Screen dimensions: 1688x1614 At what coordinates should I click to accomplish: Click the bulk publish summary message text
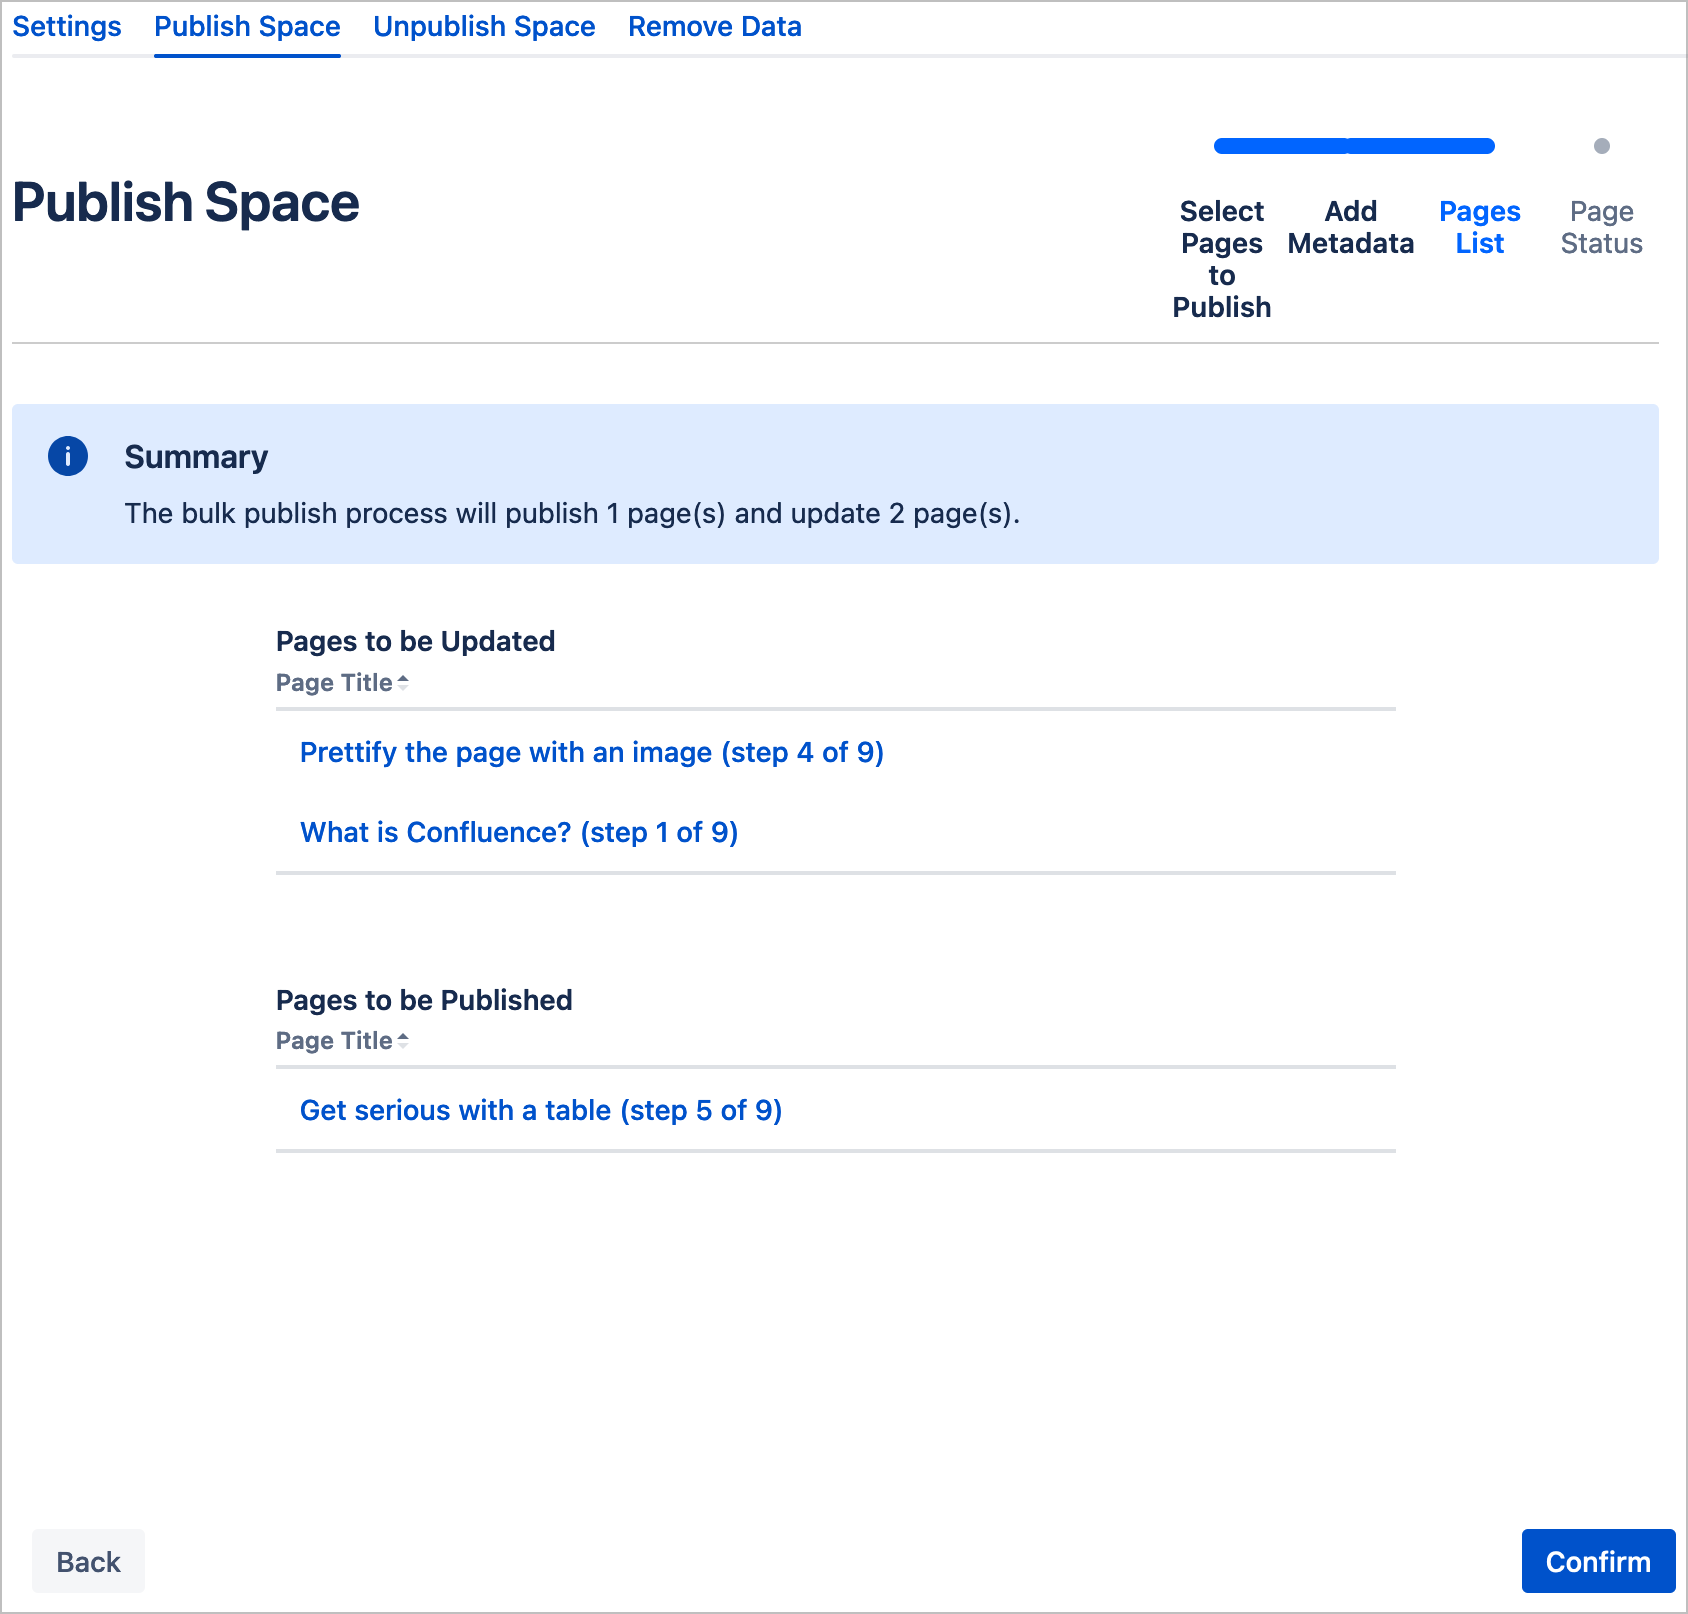(571, 514)
